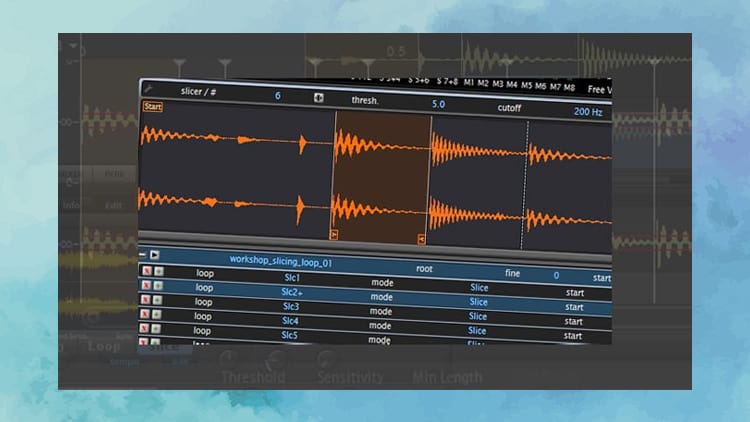The width and height of the screenshot is (750, 422).
Task: Click the arrows icon next to slicer count
Action: pos(319,98)
